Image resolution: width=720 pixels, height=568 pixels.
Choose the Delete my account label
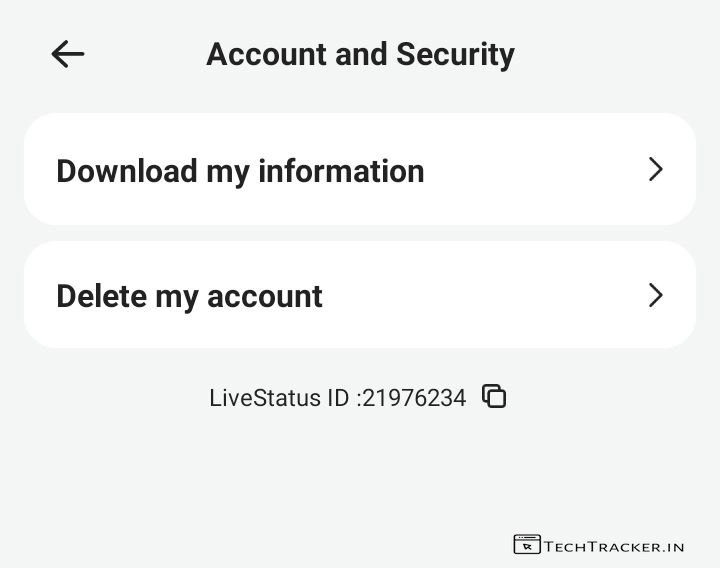[x=189, y=296]
